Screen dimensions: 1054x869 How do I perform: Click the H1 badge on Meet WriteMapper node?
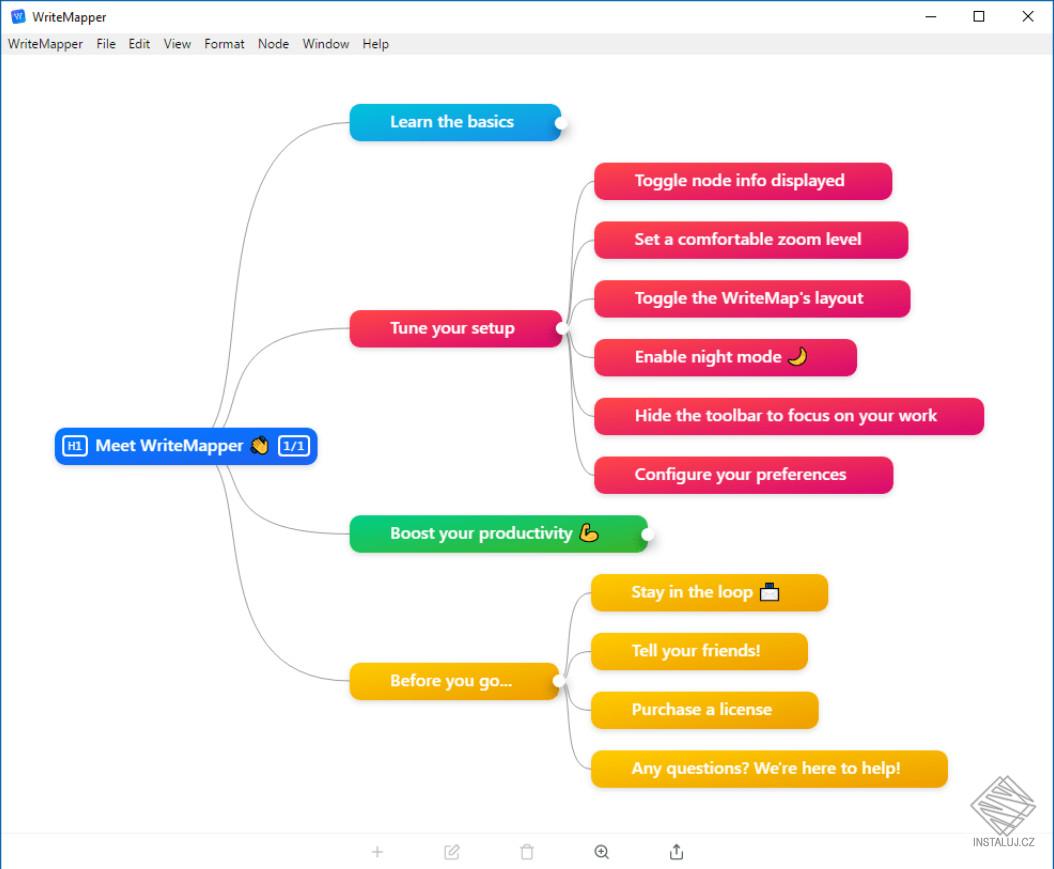78,446
